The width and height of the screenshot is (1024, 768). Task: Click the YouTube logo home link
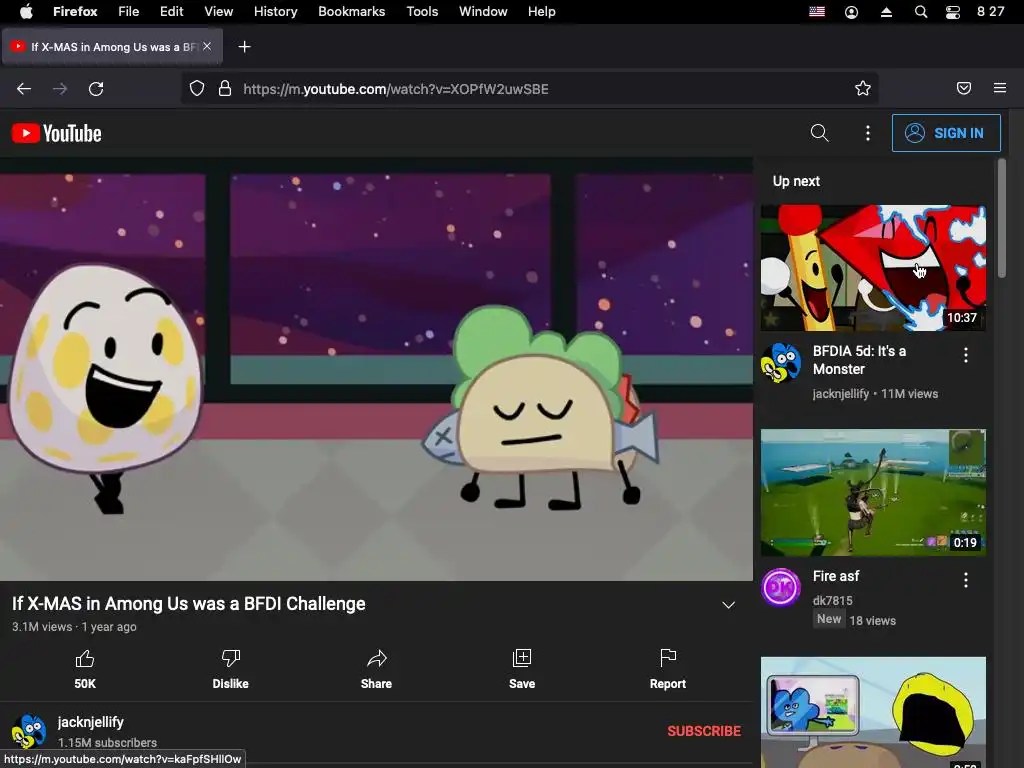pos(57,133)
